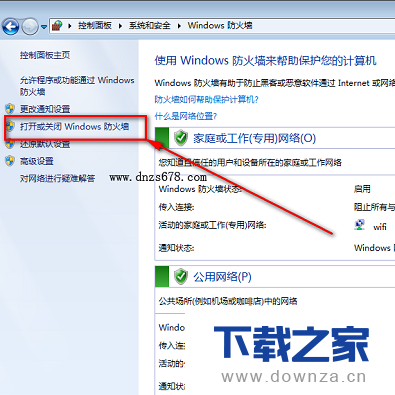Open 控制面板主页 link
The width and height of the screenshot is (395, 395).
pos(45,55)
